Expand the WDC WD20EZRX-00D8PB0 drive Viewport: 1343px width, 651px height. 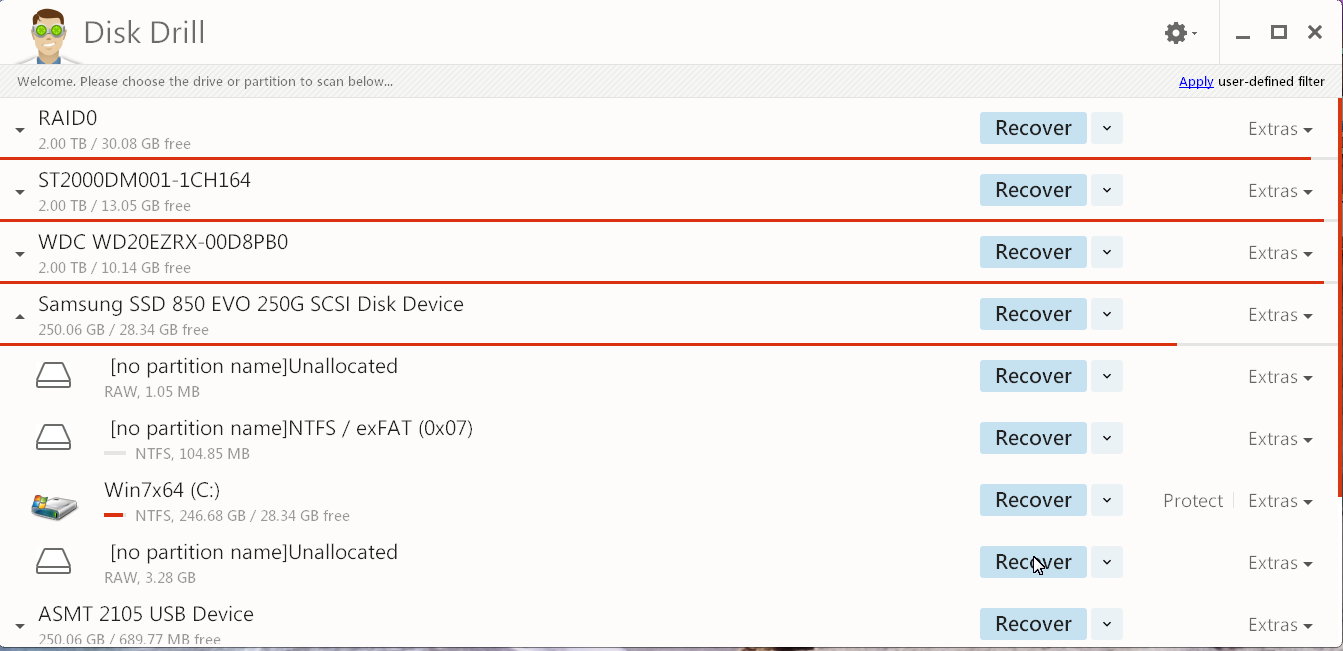tap(20, 254)
